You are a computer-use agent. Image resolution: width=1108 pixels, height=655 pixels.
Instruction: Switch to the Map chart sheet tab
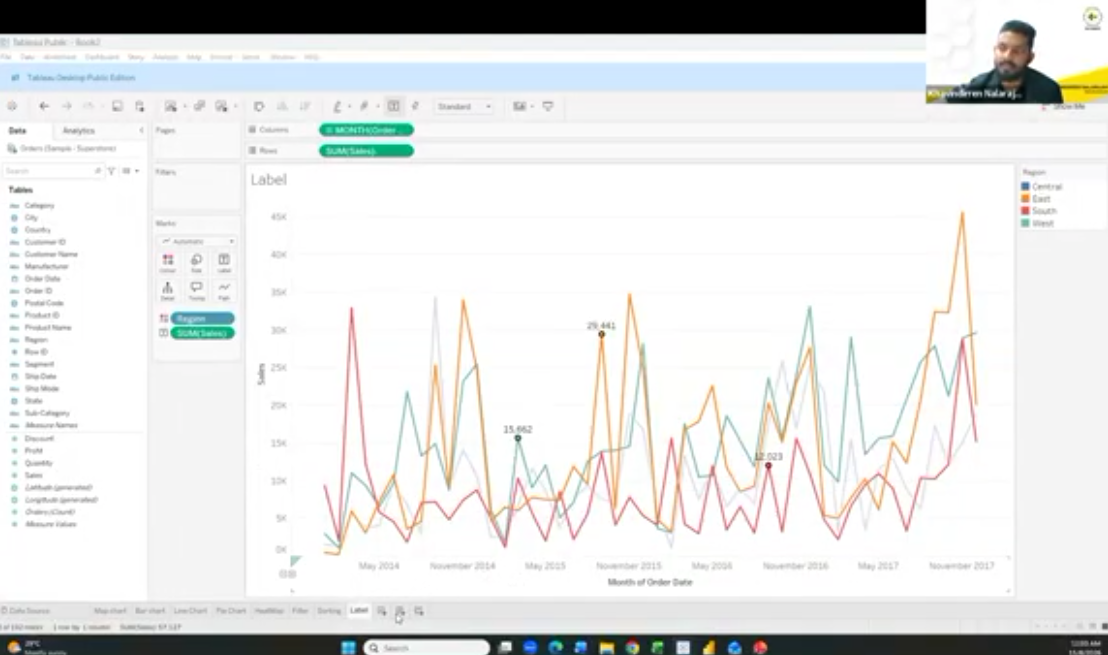pos(110,610)
